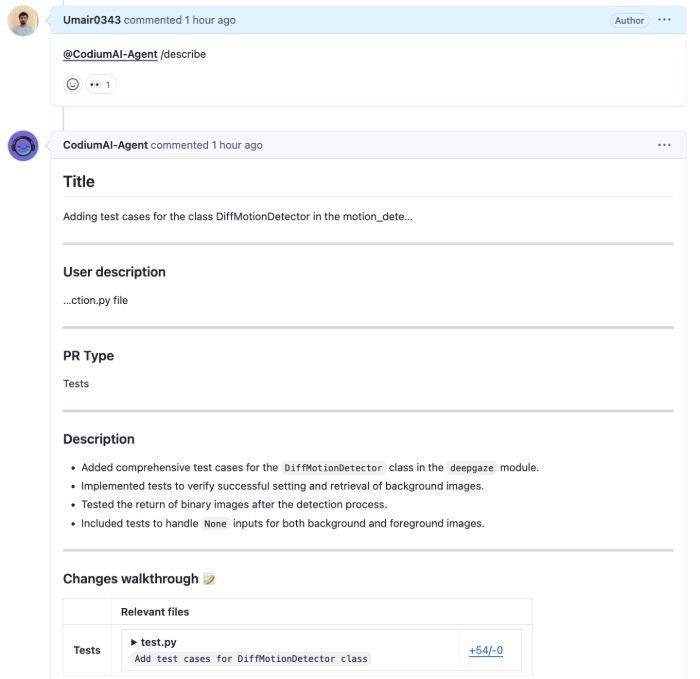Click the Changes walkthrough heading
The image size is (700, 679).
click(130, 579)
